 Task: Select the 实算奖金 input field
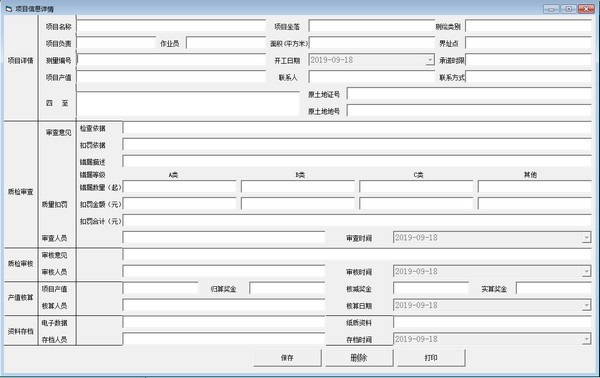[554, 288]
